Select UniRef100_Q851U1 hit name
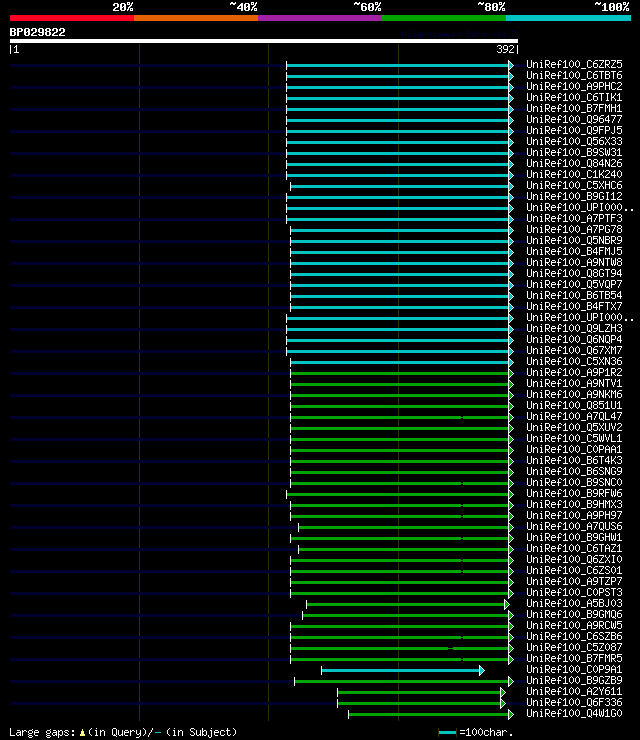 pos(574,406)
